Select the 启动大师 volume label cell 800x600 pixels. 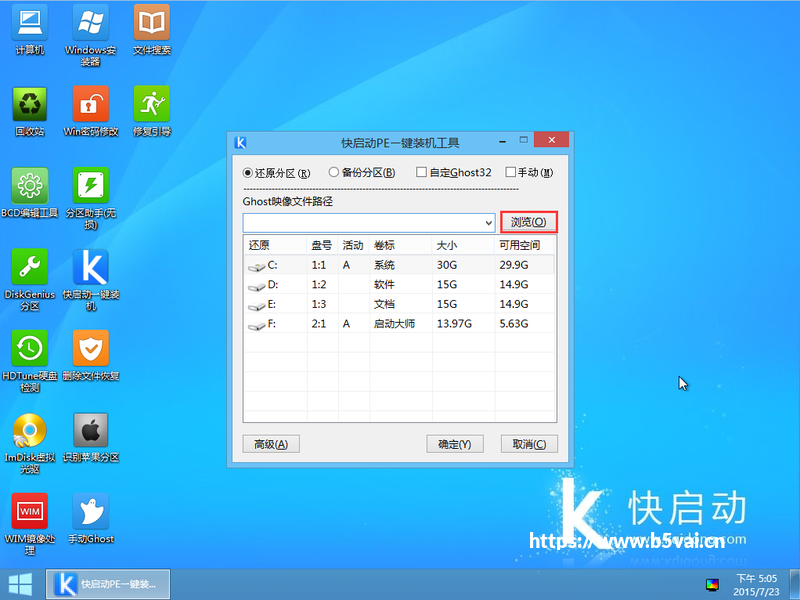tap(394, 323)
